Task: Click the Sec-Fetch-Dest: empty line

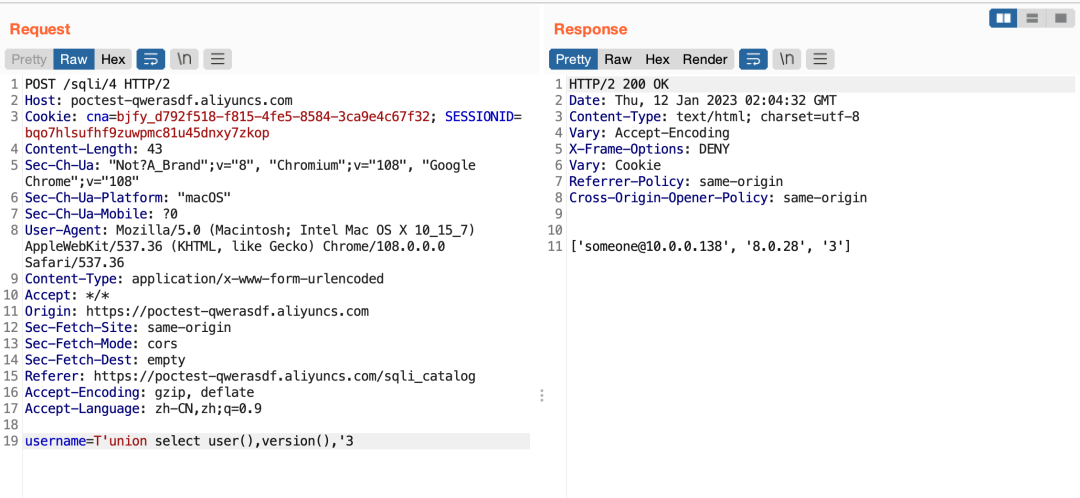Action: click(105, 360)
